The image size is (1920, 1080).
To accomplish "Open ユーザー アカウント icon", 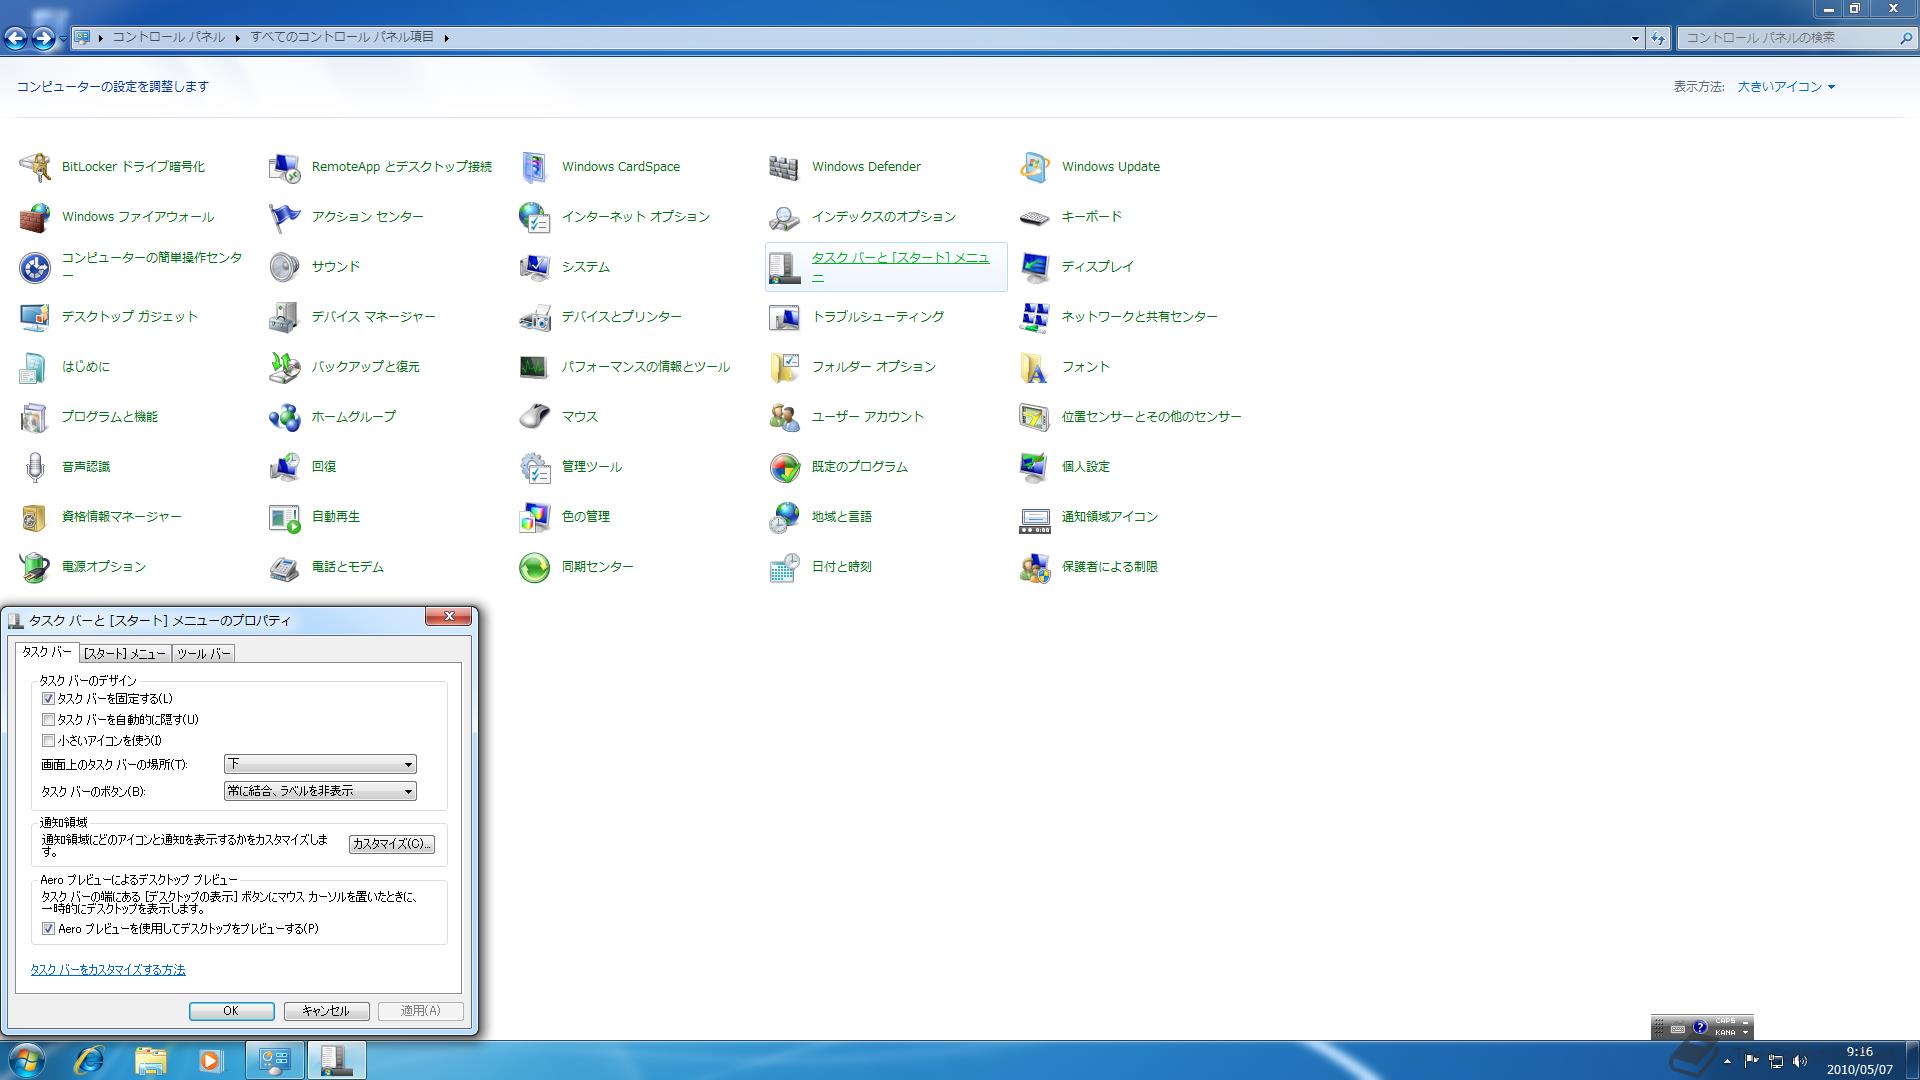I will 785,417.
